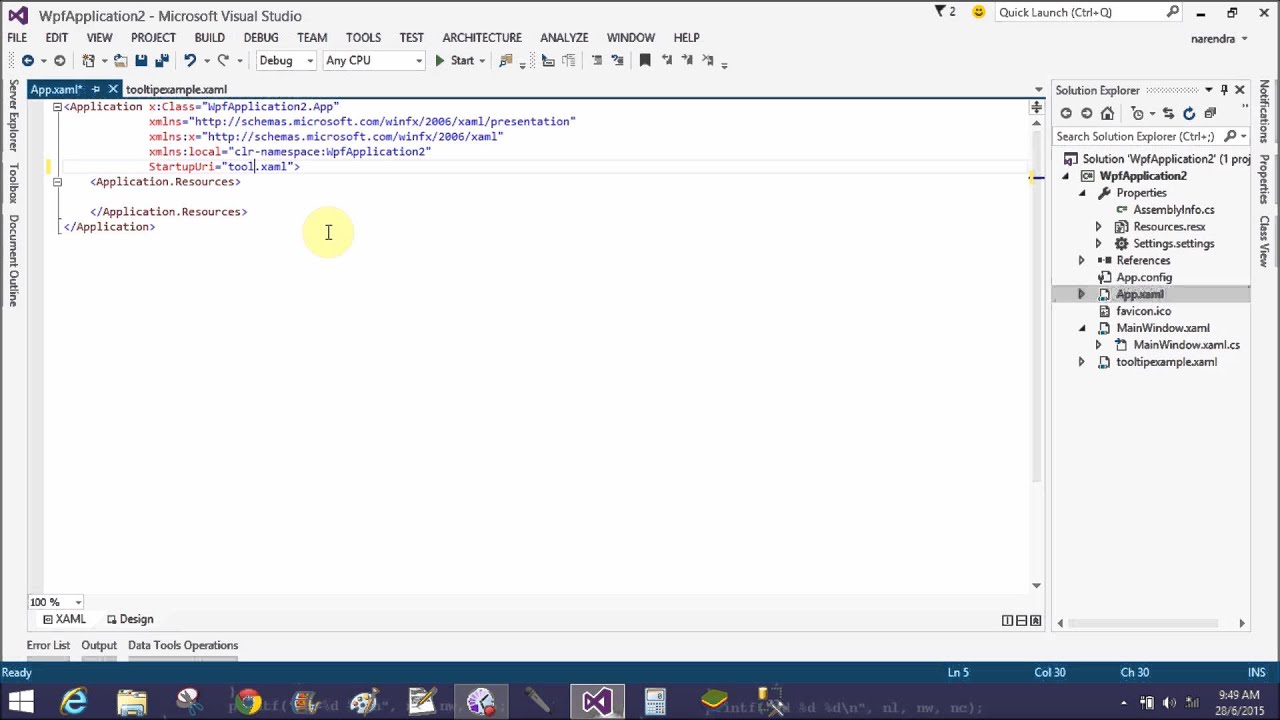Open a file with the toolbar folder icon
Viewport: 1280px width, 720px height.
(x=120, y=61)
